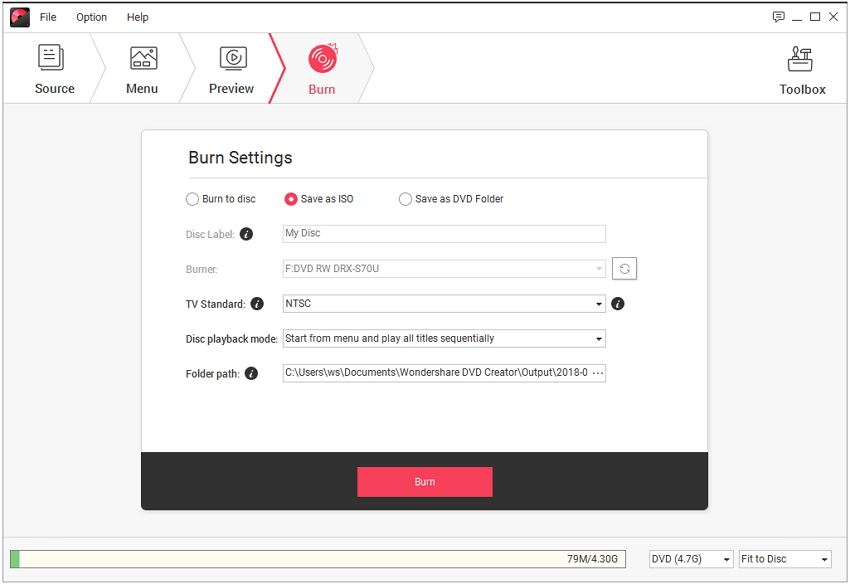
Task: Click the Folder path info icon
Action: point(251,374)
